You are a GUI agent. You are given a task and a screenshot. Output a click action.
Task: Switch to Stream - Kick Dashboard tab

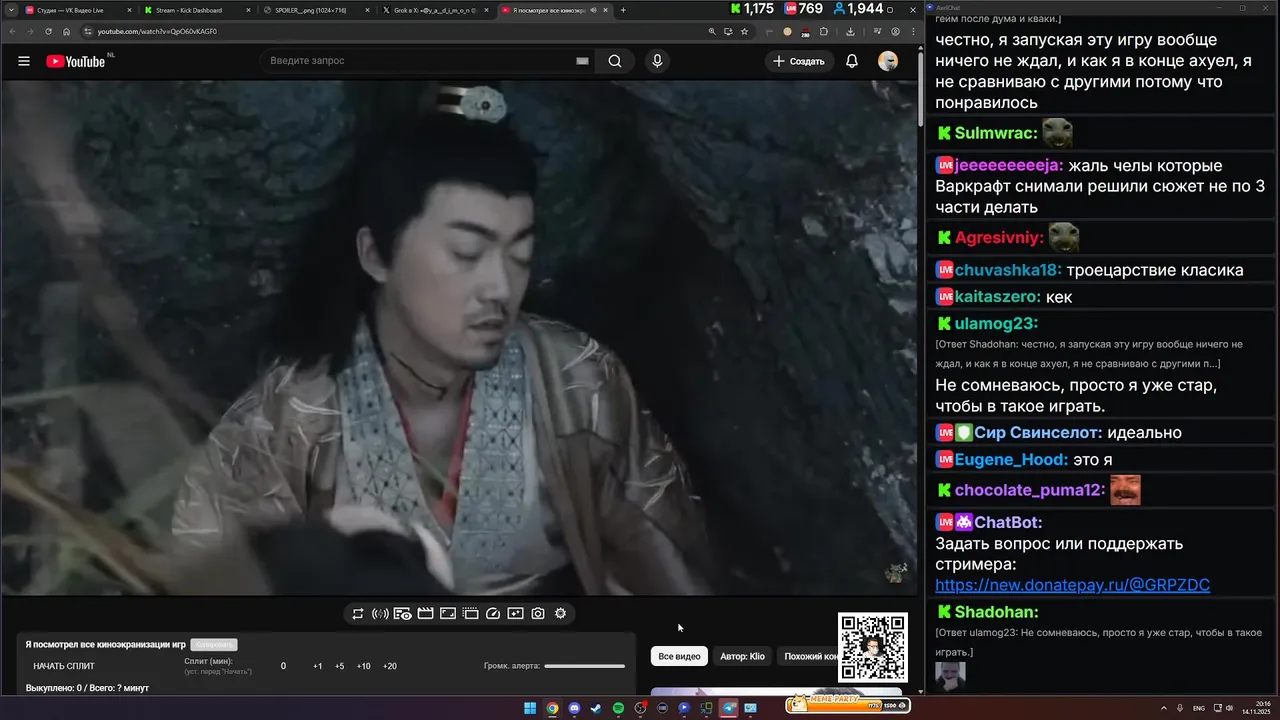(196, 10)
